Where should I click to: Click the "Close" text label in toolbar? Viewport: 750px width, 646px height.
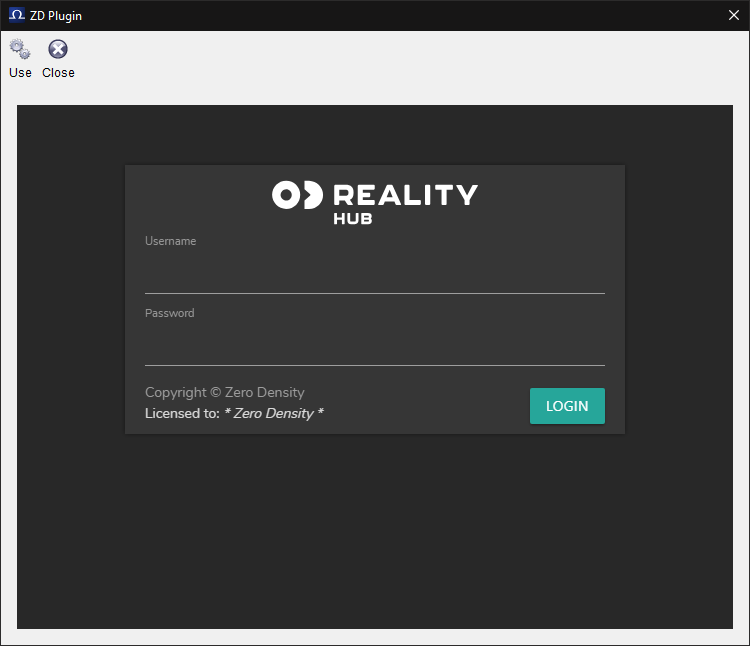click(x=58, y=73)
